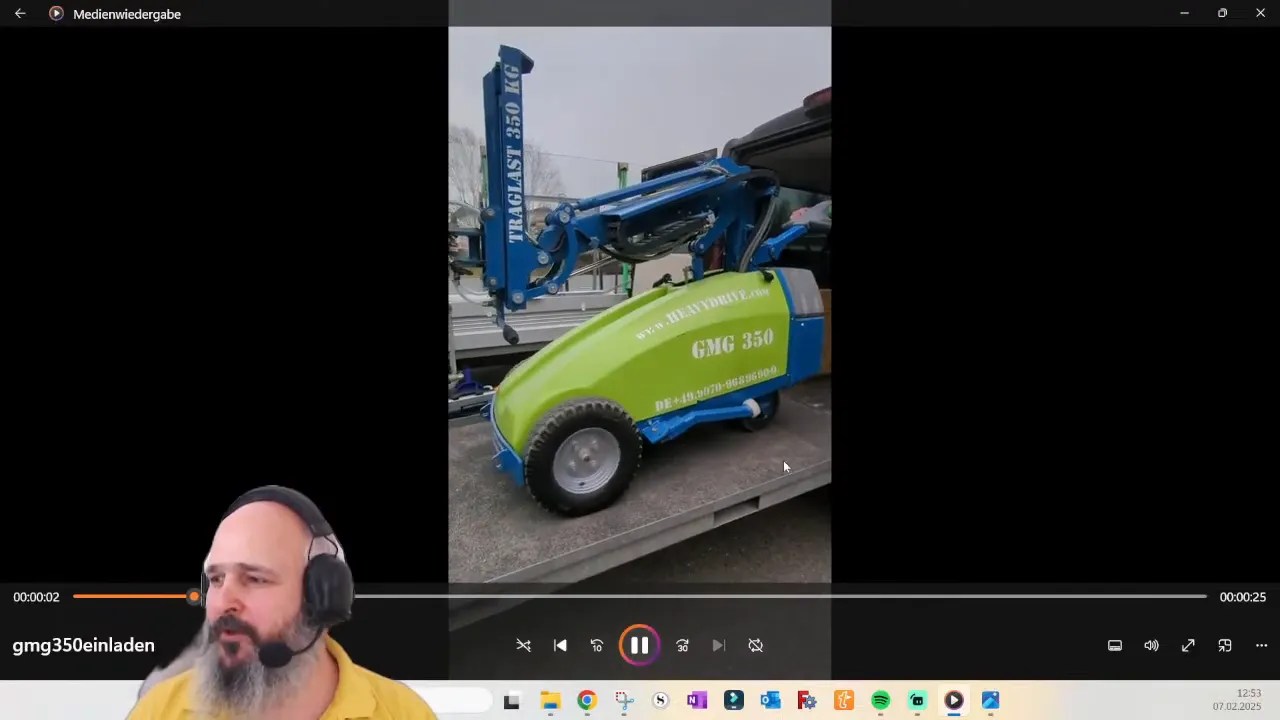Skip forward 30 seconds
The height and width of the screenshot is (720, 1280).
pyautogui.click(x=682, y=646)
